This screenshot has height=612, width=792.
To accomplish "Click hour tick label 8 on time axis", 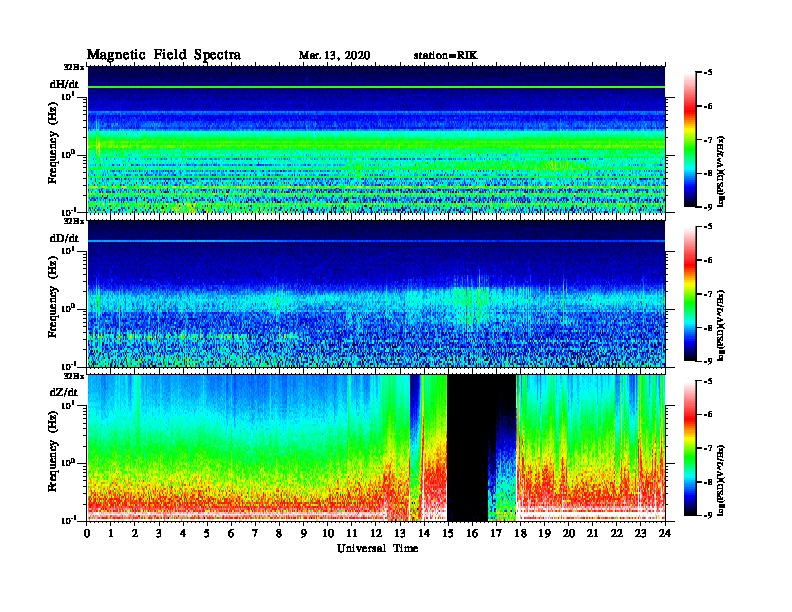I will 279,534.
